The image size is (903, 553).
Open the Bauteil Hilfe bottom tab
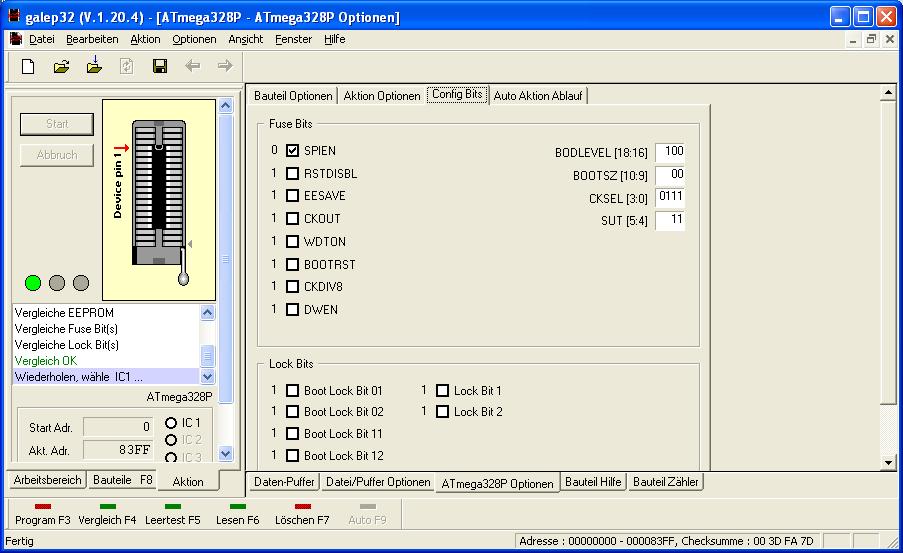pos(593,482)
